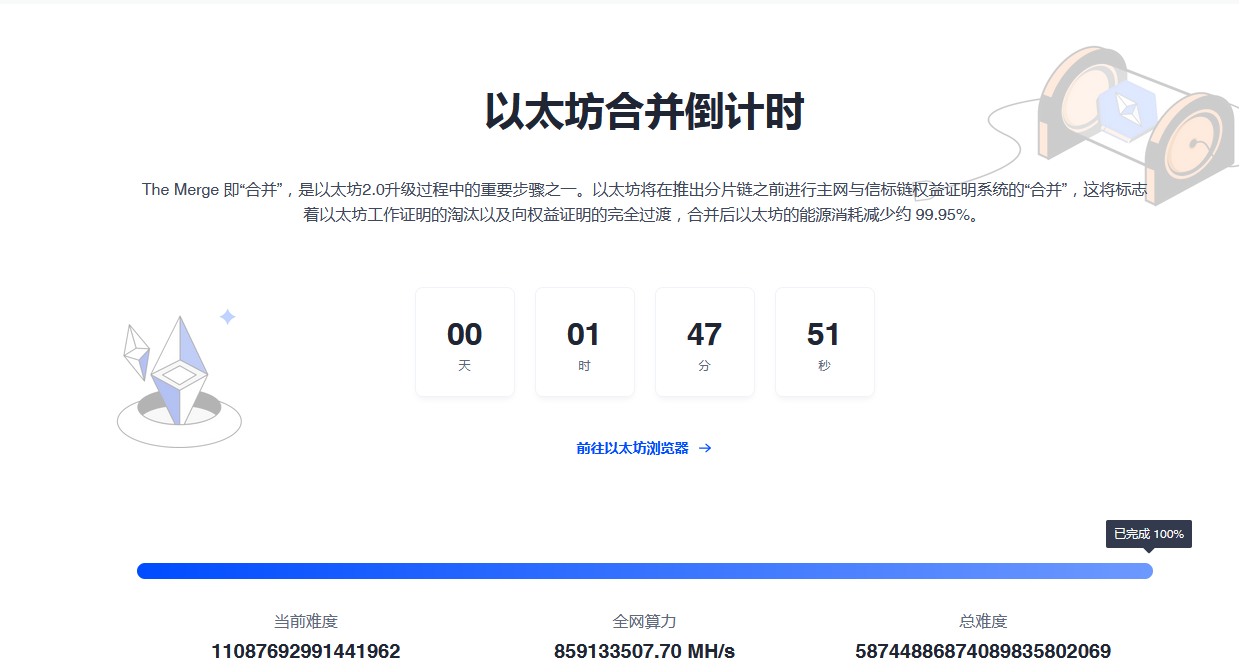Click the 以太坊合并倒计时 heading
The width and height of the screenshot is (1239, 664).
[645, 112]
